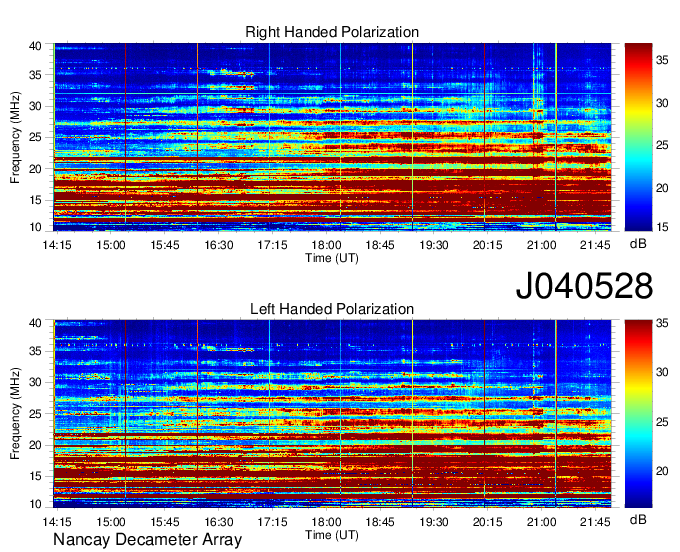Click 18:45 tick on Left Handed time axis
The width and height of the screenshot is (680, 552).
click(x=380, y=522)
